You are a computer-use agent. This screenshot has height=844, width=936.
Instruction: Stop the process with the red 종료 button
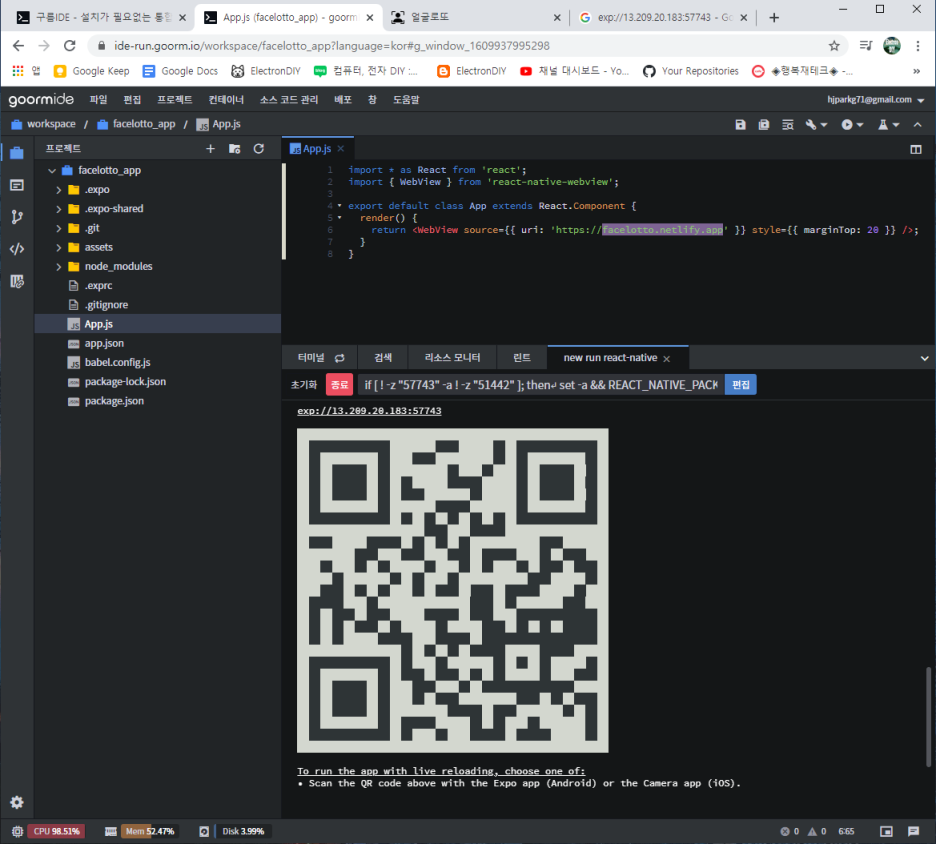click(x=340, y=385)
